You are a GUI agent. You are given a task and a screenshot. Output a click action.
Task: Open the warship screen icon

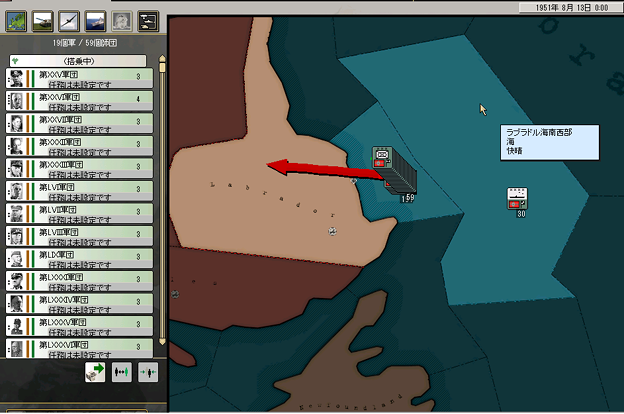tap(96, 21)
